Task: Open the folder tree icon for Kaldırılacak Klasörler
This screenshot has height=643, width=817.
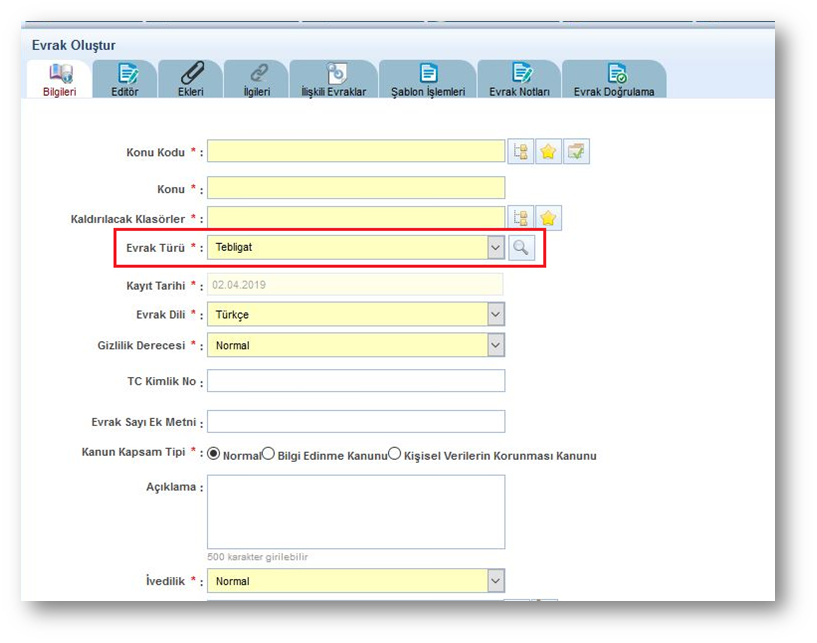Action: click(x=521, y=218)
